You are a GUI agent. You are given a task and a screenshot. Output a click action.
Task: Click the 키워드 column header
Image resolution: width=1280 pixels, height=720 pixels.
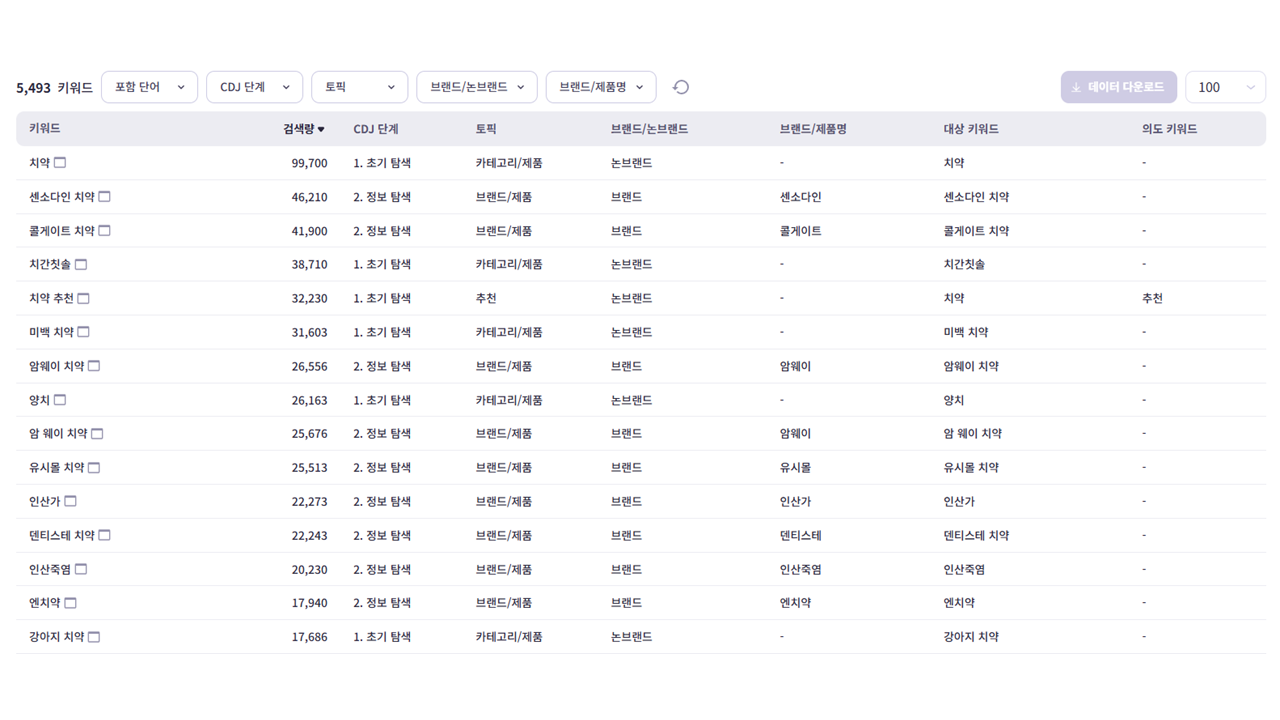45,129
